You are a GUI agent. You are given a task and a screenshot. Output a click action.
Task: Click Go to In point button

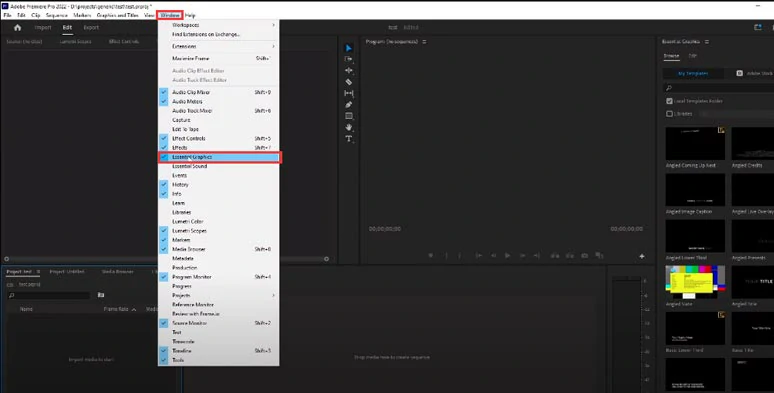pos(479,256)
